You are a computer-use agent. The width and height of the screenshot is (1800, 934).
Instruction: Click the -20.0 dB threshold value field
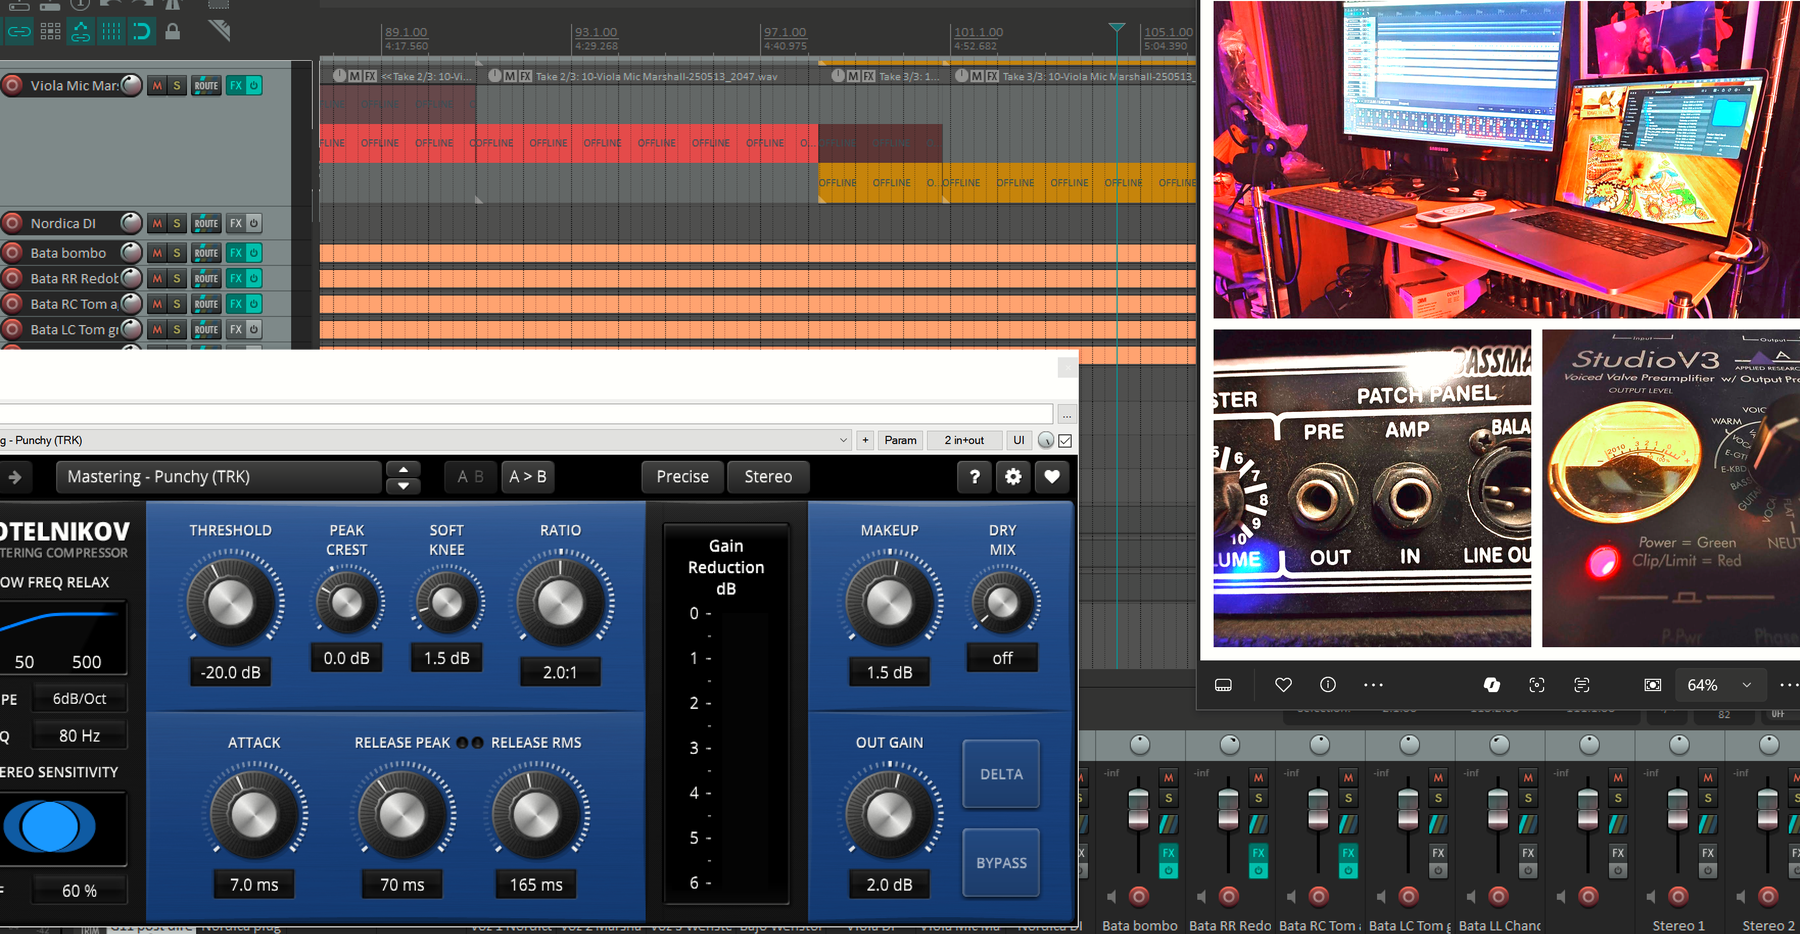point(230,672)
